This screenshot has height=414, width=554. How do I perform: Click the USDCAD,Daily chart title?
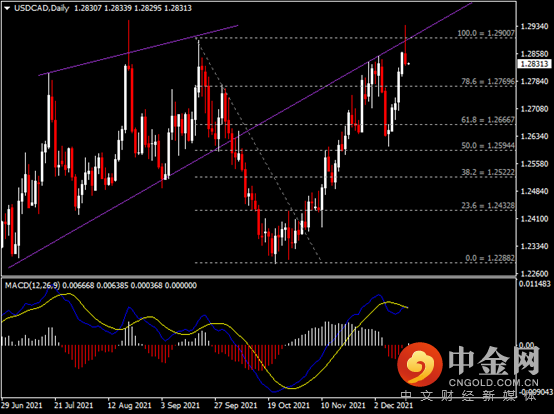[x=41, y=8]
